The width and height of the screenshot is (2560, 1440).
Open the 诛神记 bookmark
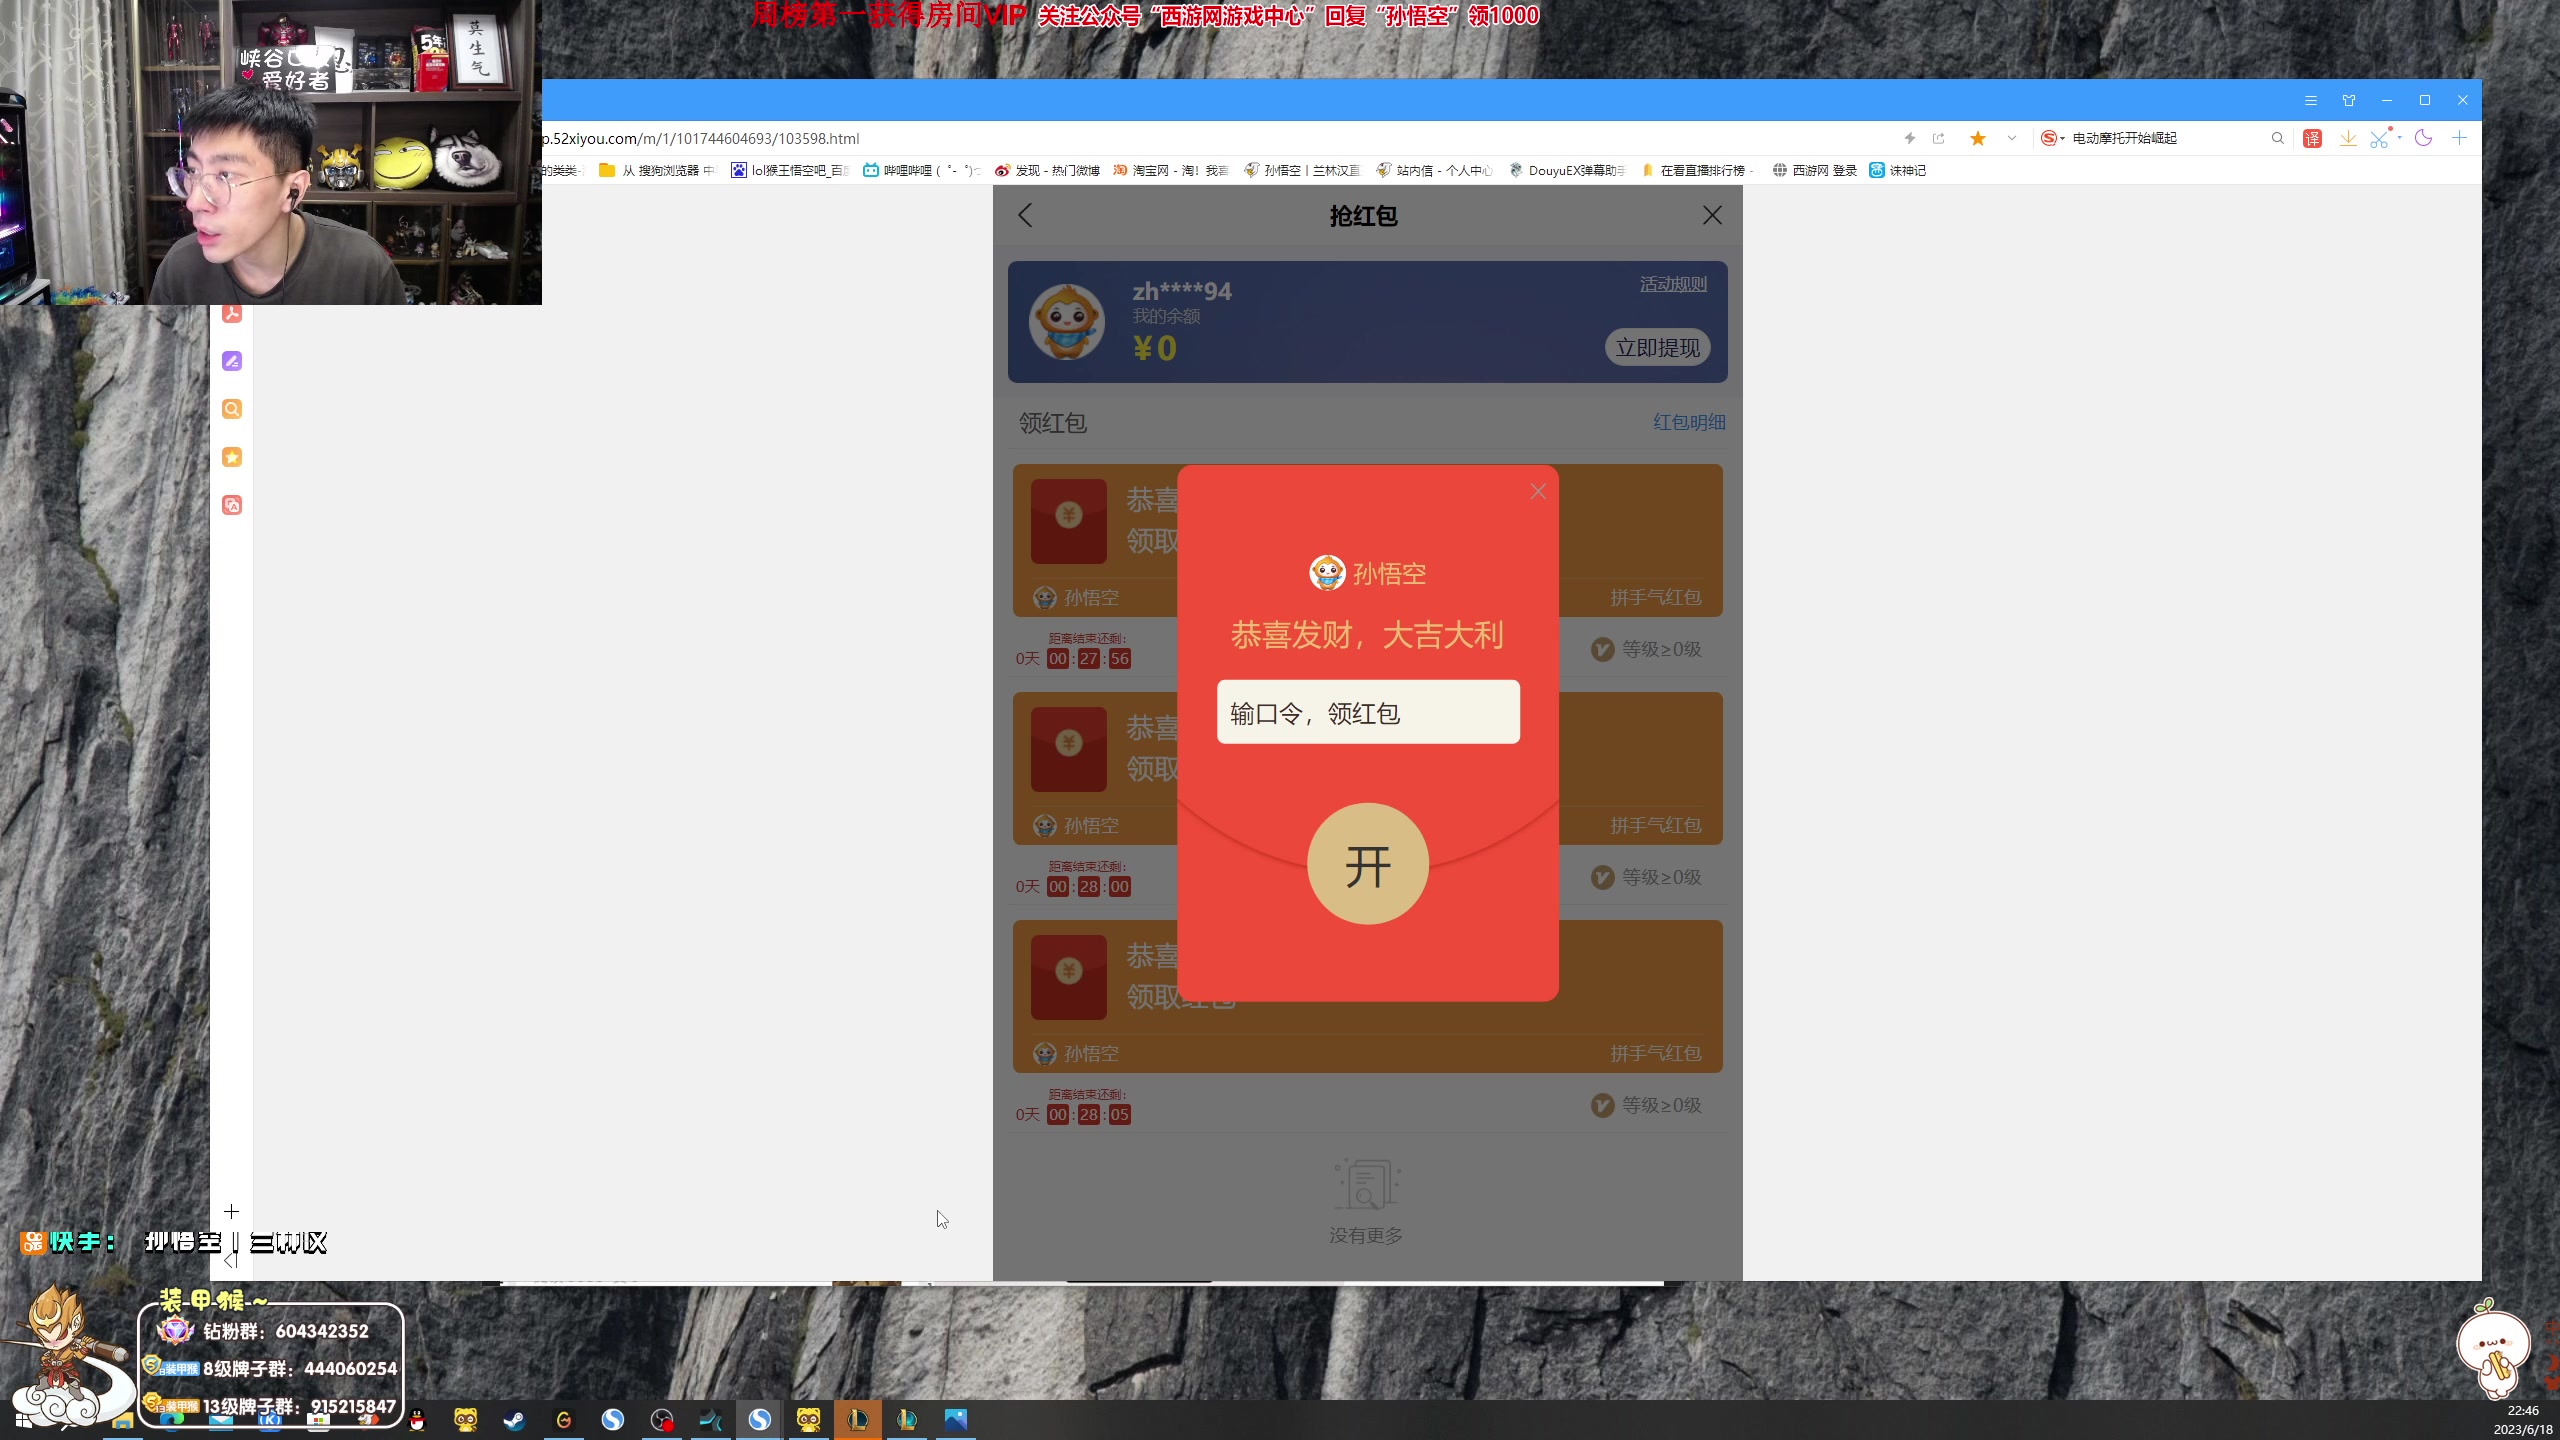pyautogui.click(x=1898, y=171)
